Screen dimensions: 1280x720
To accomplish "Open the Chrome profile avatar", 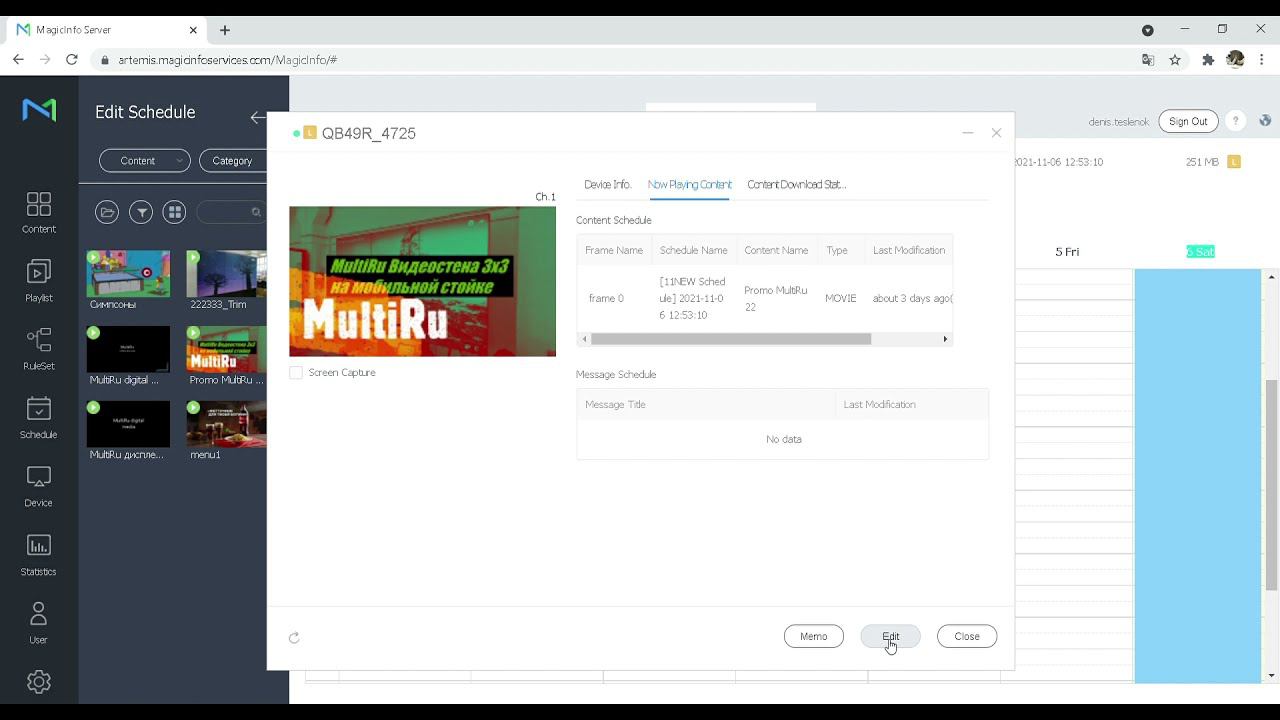I will [1235, 60].
